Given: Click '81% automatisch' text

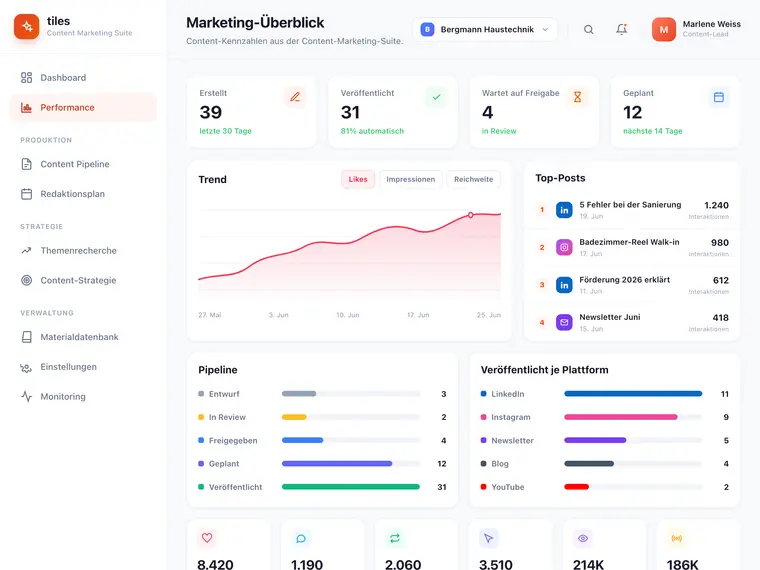Looking at the screenshot, I should 372,131.
